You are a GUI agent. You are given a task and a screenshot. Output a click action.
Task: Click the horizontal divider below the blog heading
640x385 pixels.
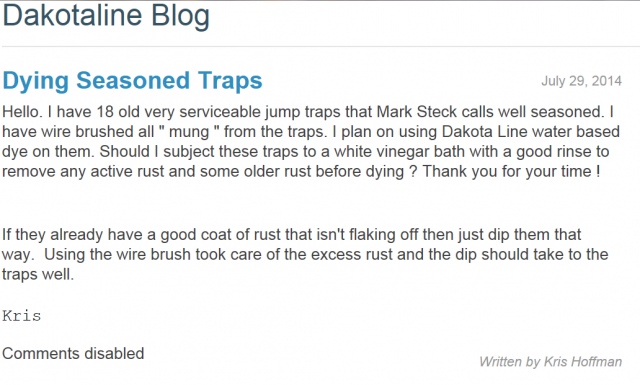(320, 47)
